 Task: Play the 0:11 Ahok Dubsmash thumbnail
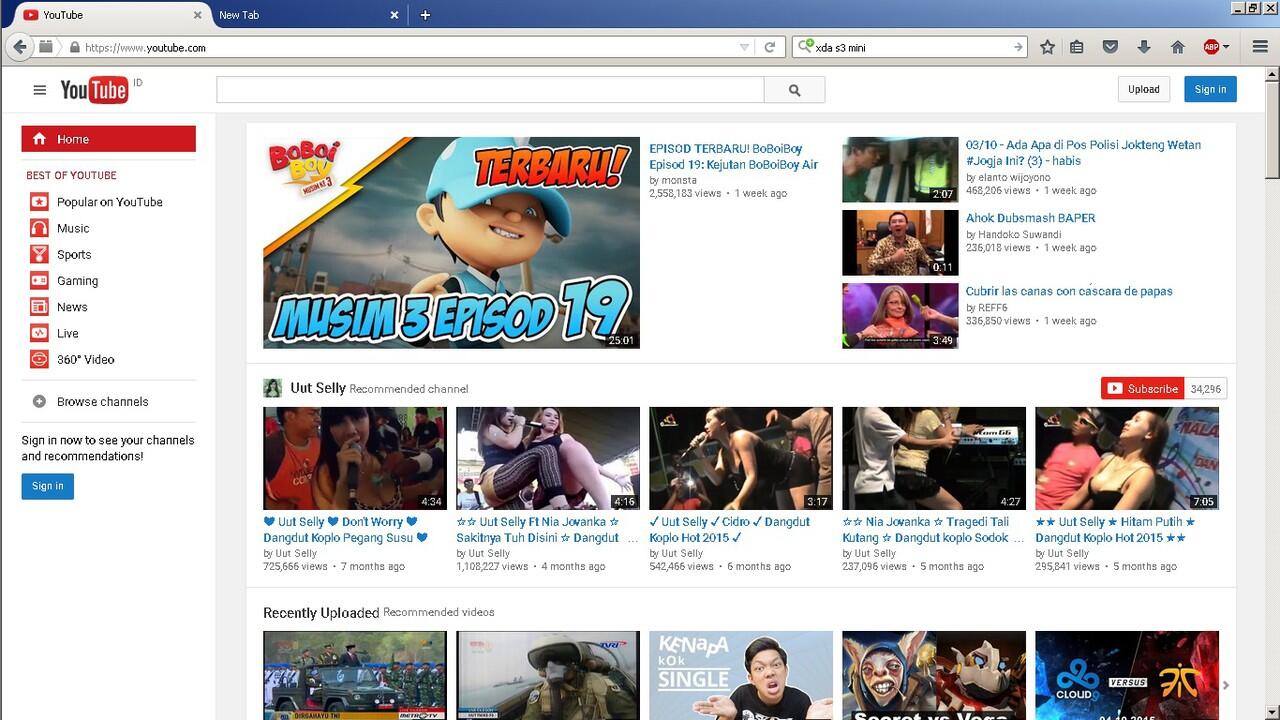point(900,243)
